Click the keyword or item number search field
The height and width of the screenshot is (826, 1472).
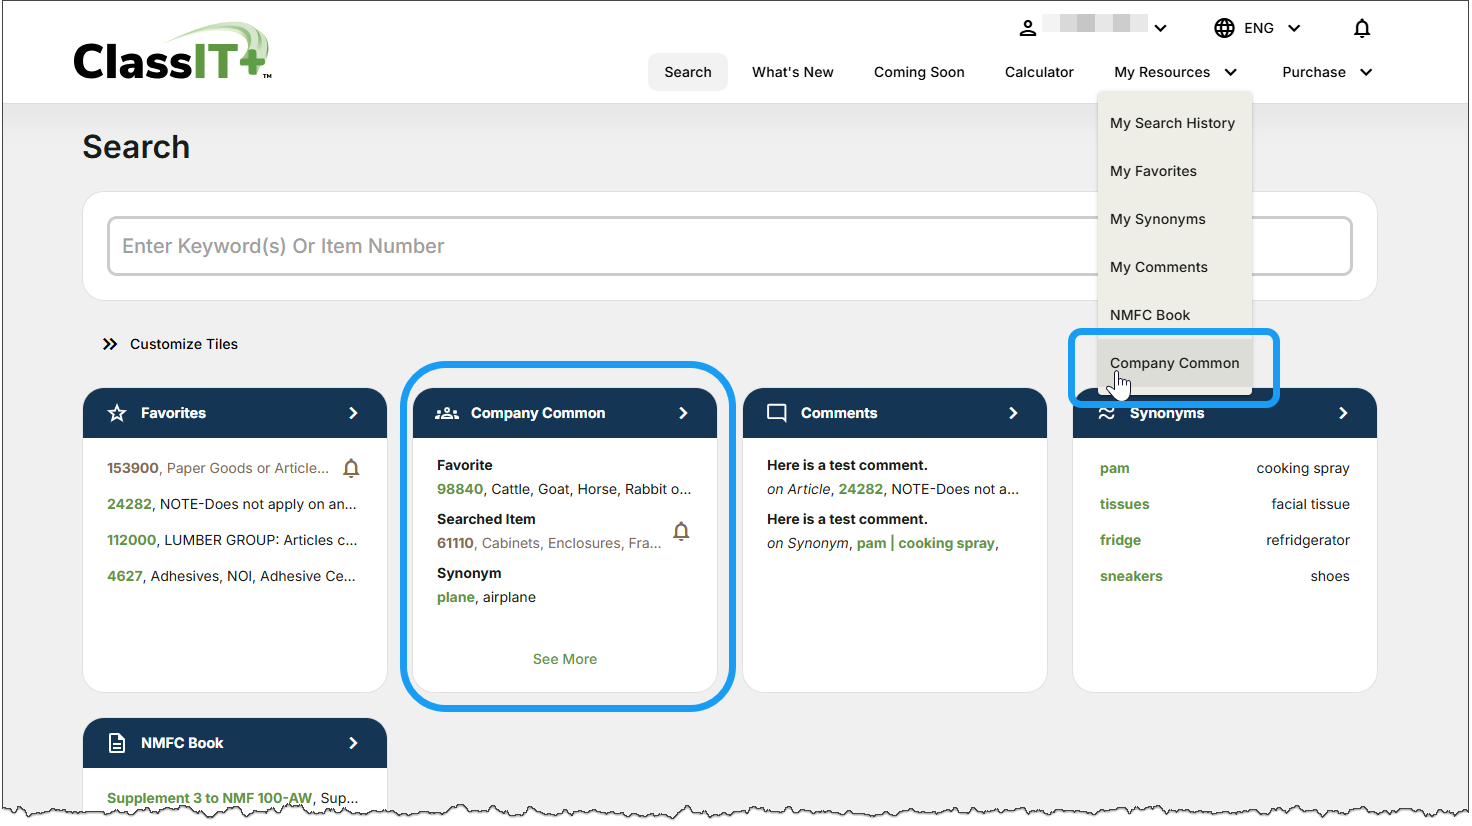600,246
